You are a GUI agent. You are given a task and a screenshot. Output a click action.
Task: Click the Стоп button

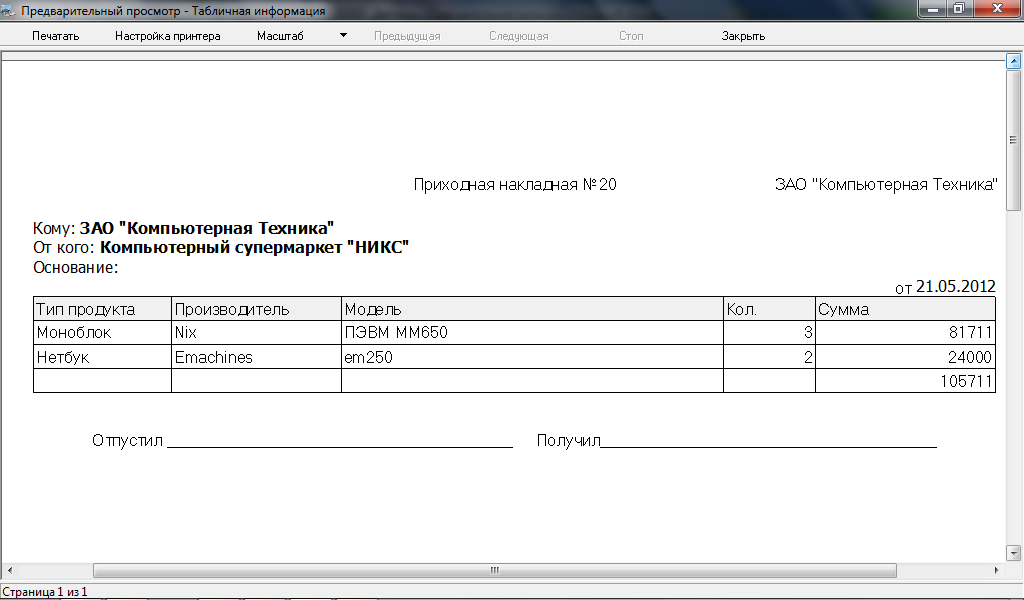pos(631,36)
